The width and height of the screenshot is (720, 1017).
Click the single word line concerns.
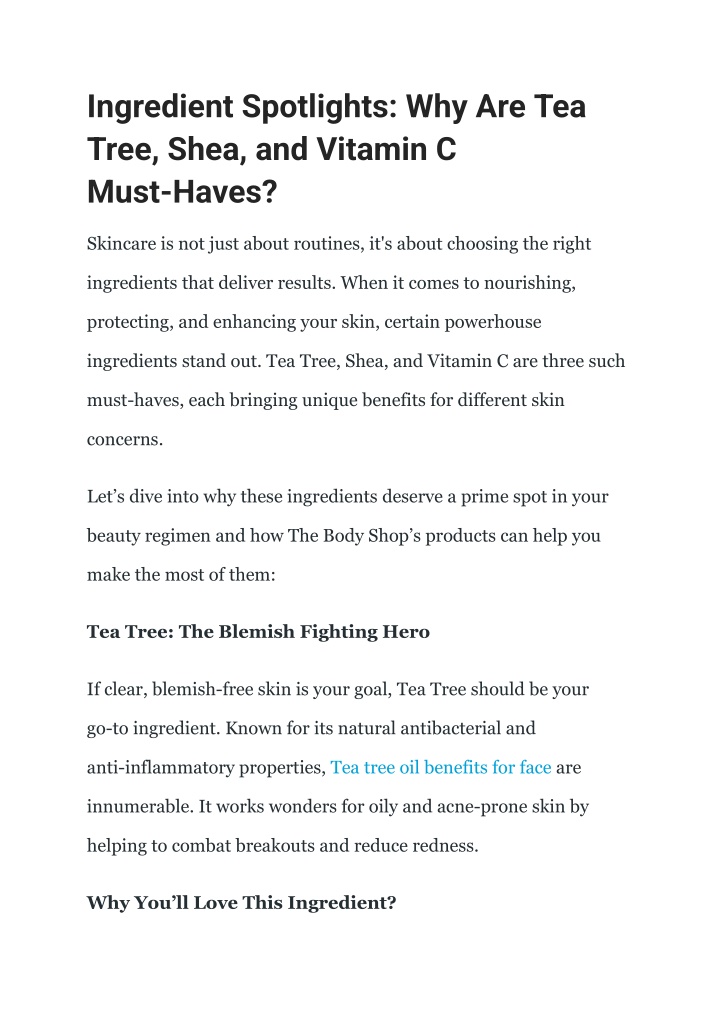(125, 440)
